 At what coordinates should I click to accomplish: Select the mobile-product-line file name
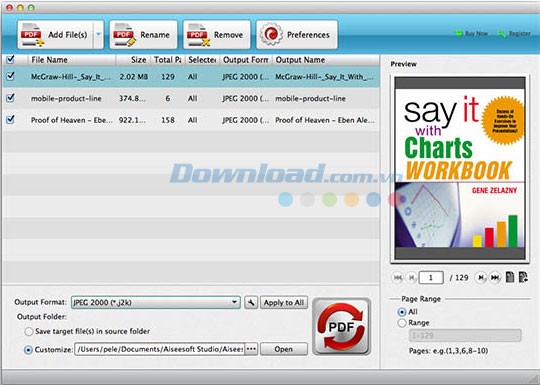[x=66, y=98]
